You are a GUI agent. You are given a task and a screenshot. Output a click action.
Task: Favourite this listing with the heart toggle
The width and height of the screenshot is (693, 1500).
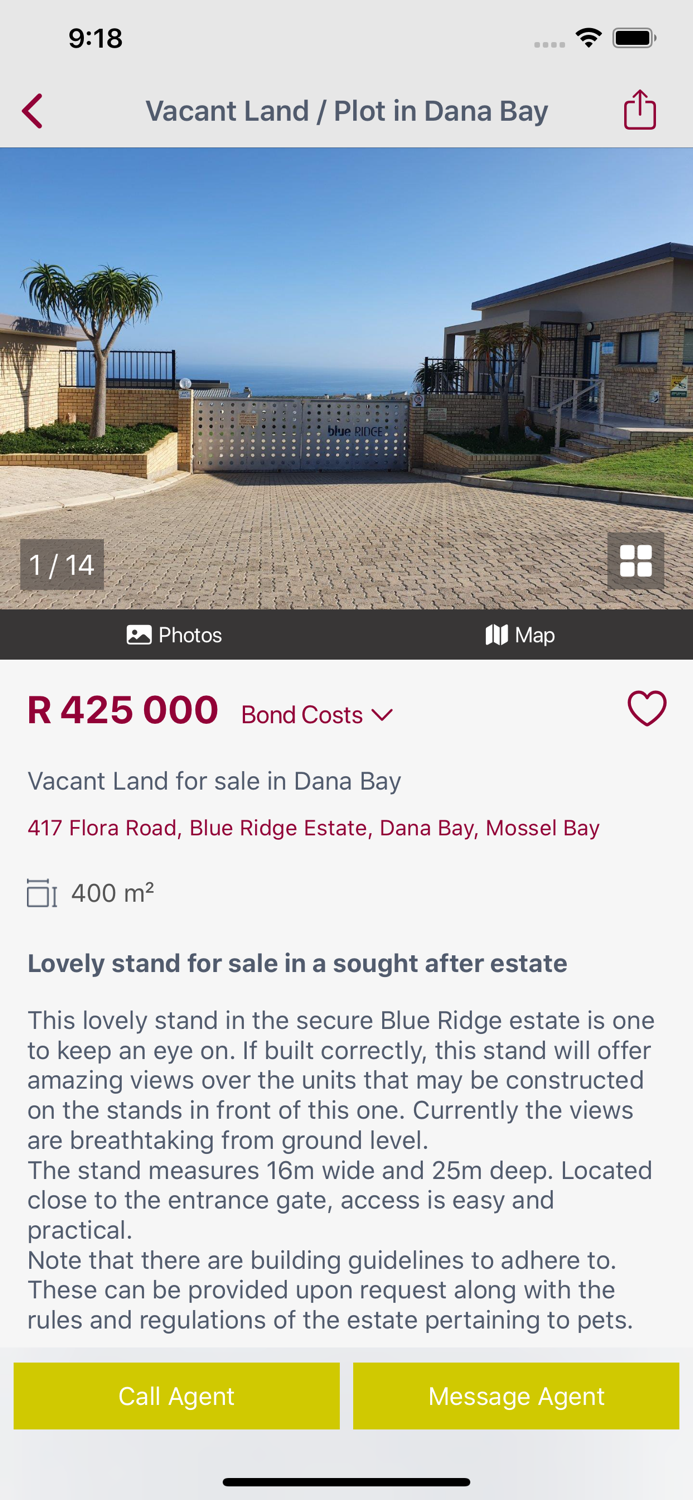coord(647,708)
